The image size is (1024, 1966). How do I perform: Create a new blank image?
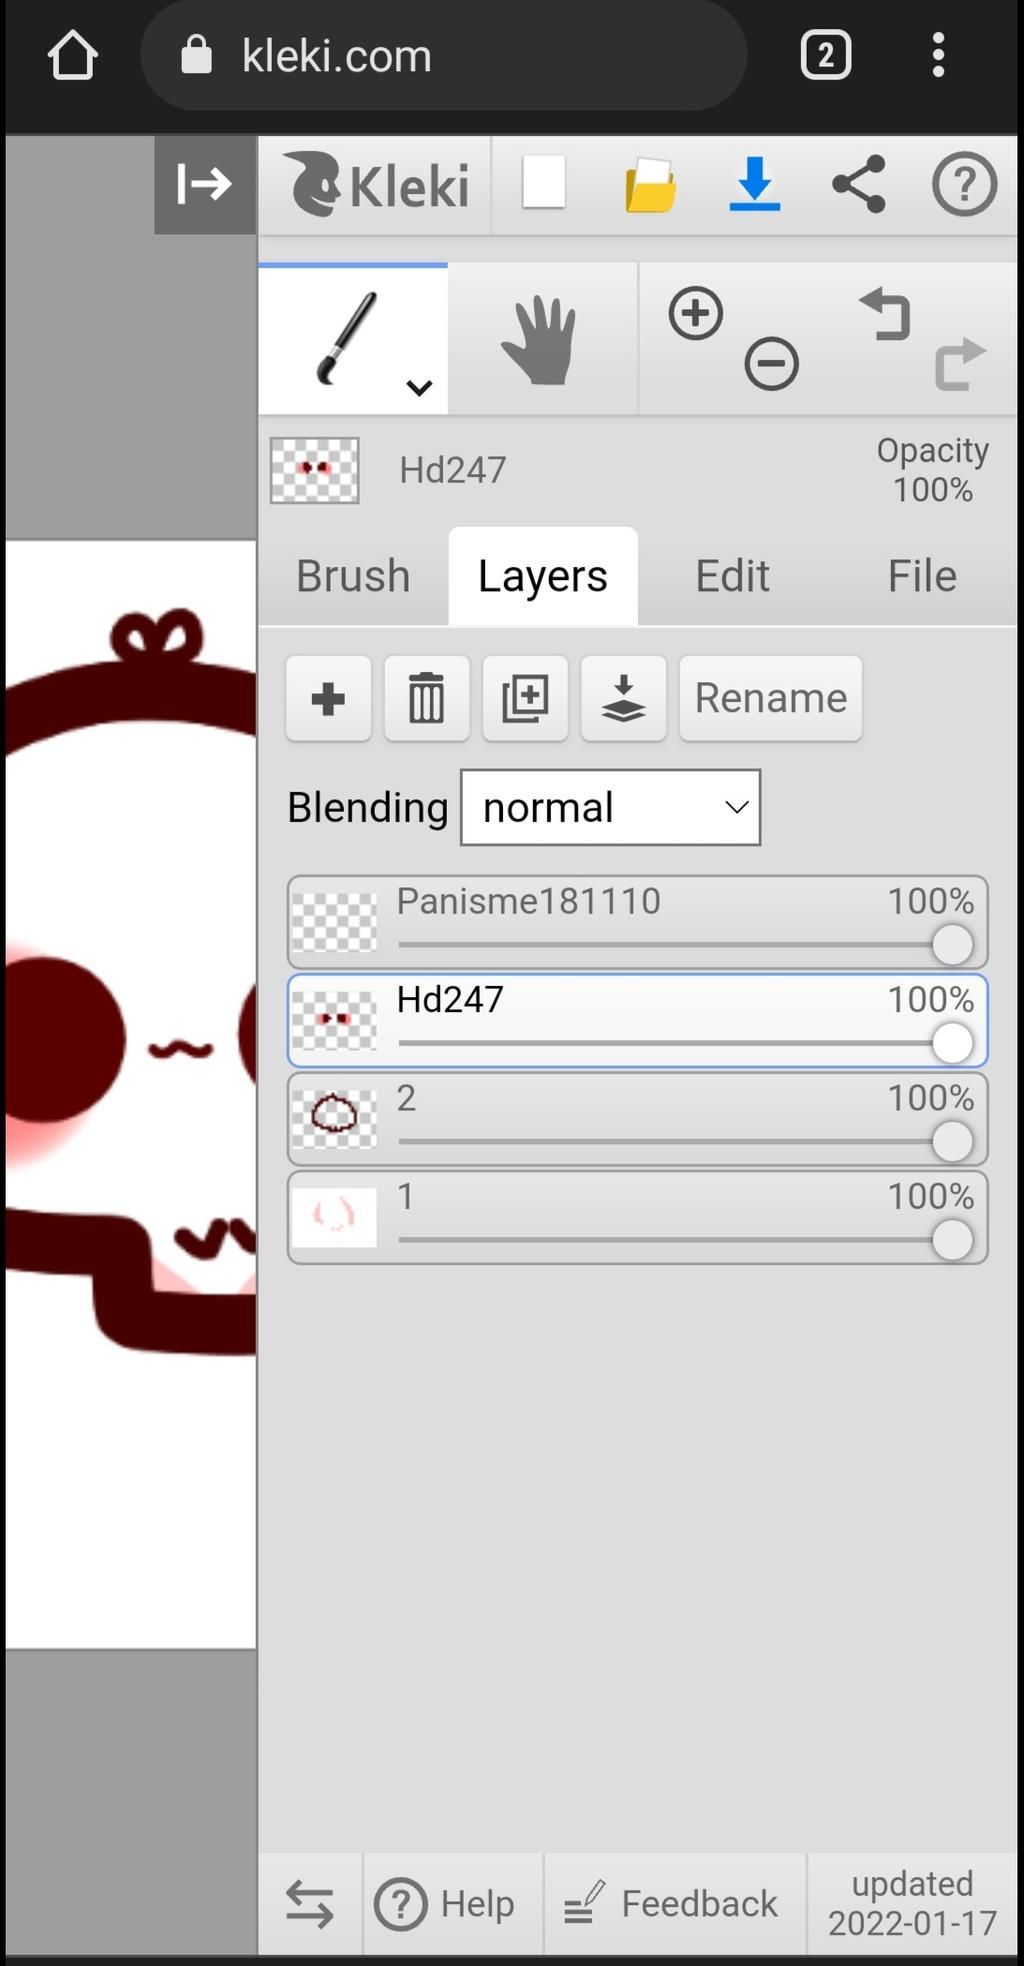pos(544,183)
